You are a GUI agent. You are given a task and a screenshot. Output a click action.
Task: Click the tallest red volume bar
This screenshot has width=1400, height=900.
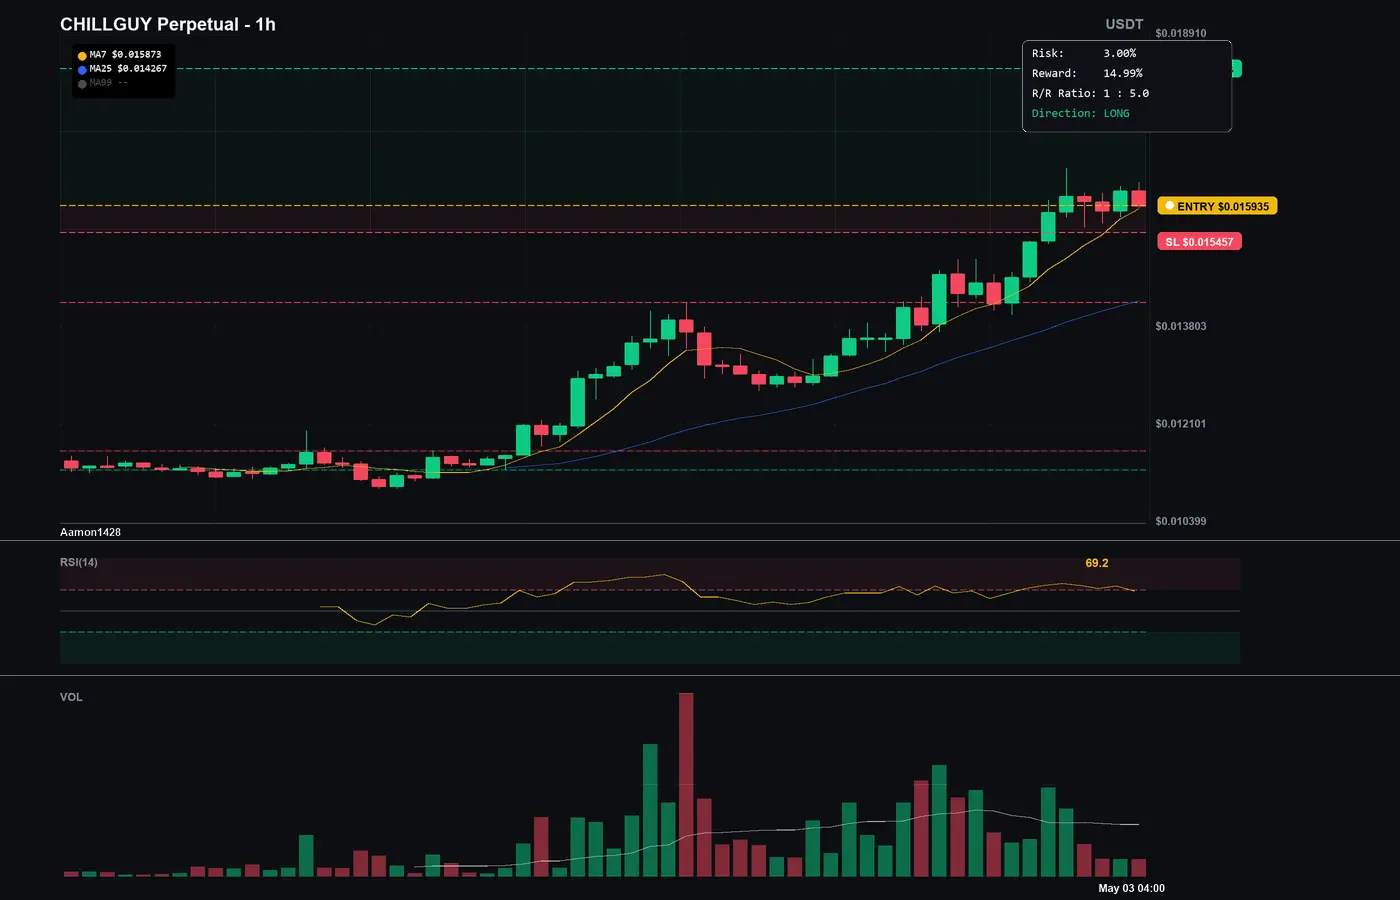click(686, 785)
